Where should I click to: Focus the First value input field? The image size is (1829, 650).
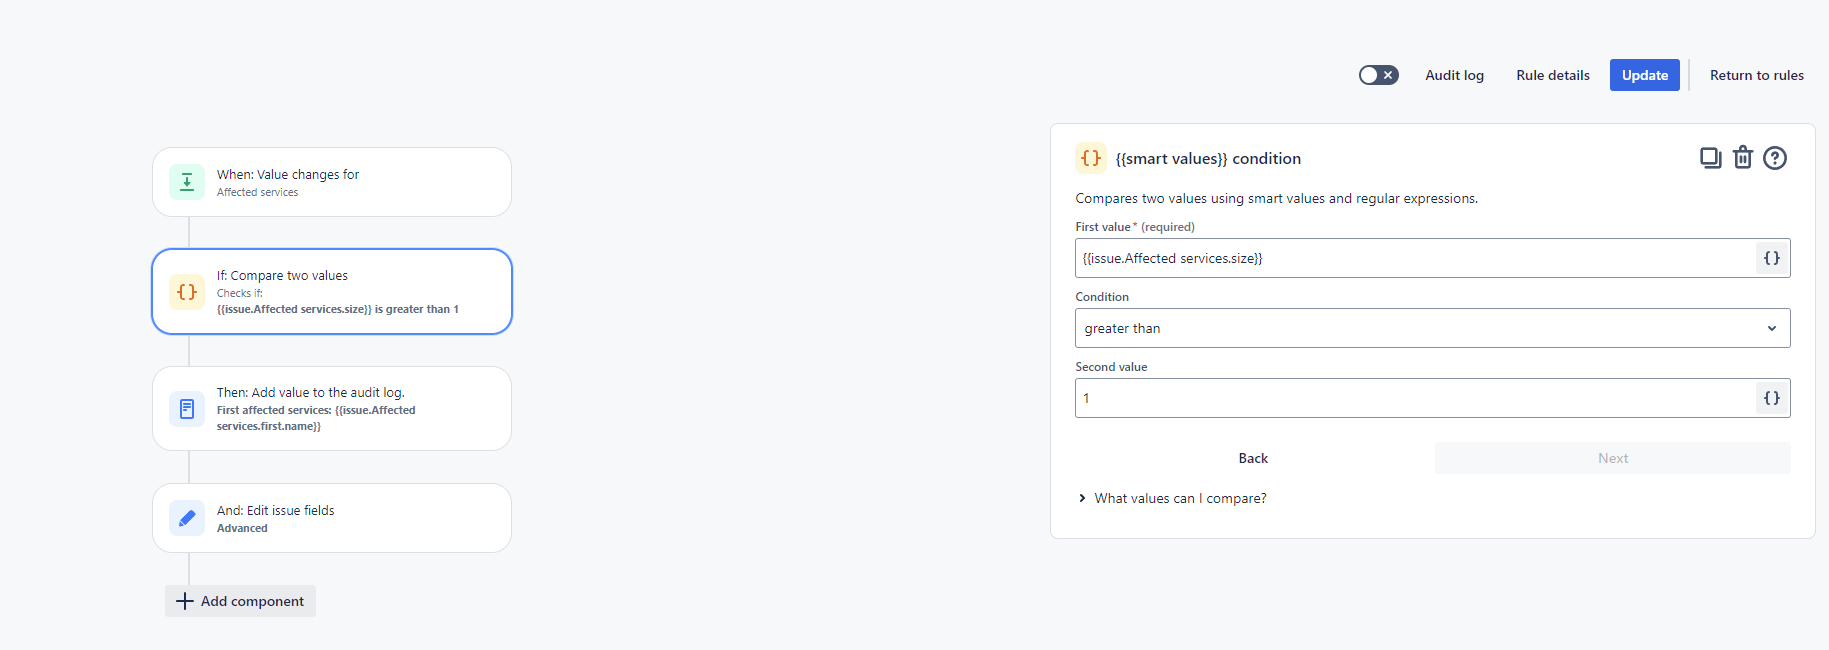(x=1414, y=258)
